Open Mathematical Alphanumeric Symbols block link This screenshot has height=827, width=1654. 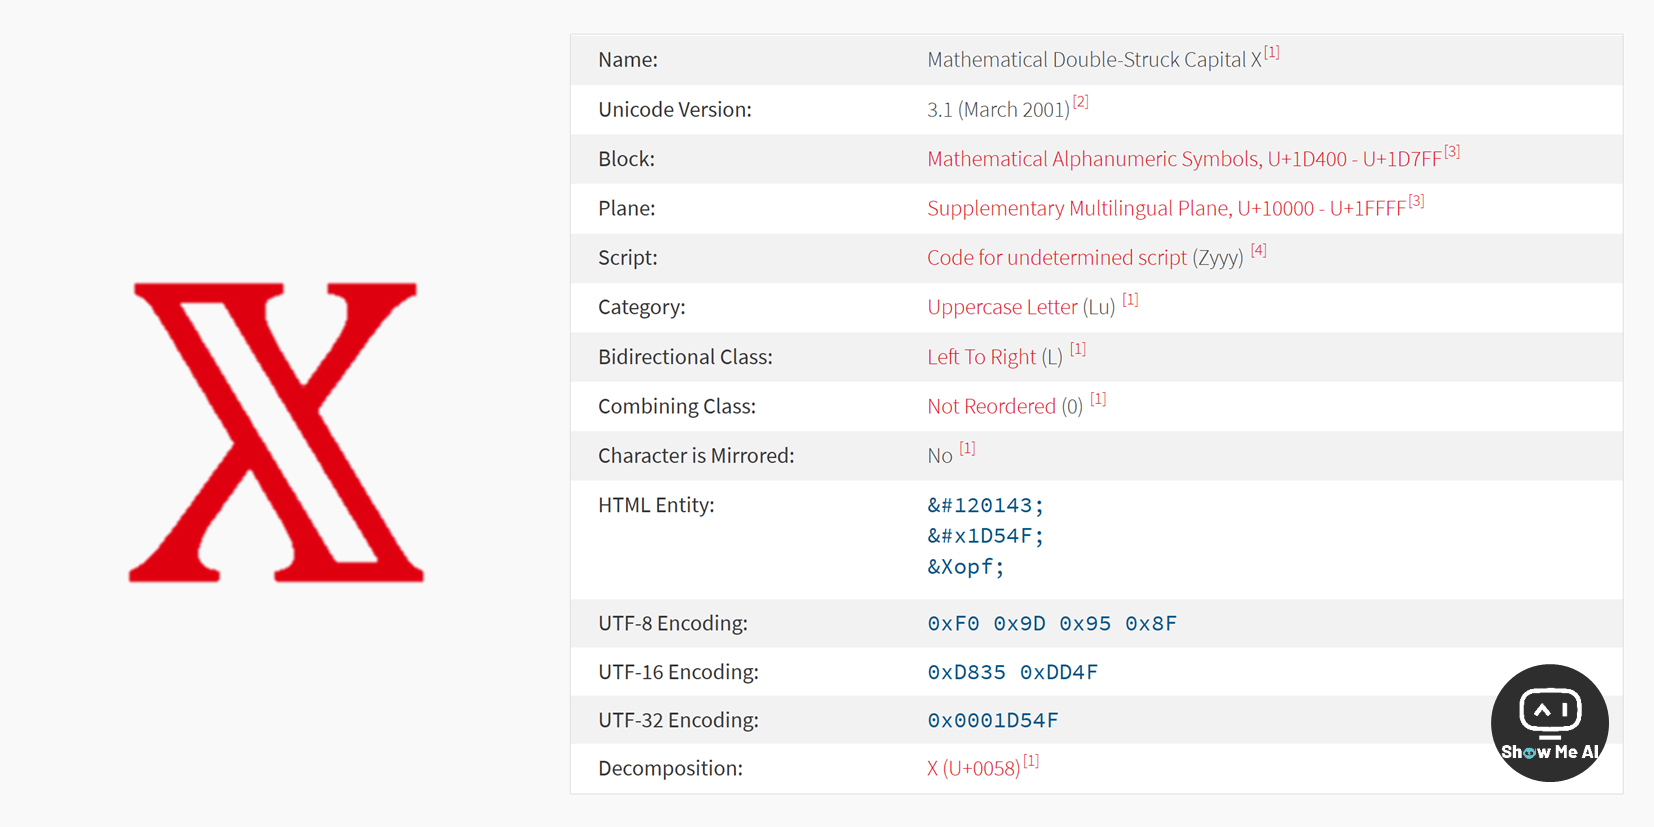click(x=1184, y=159)
